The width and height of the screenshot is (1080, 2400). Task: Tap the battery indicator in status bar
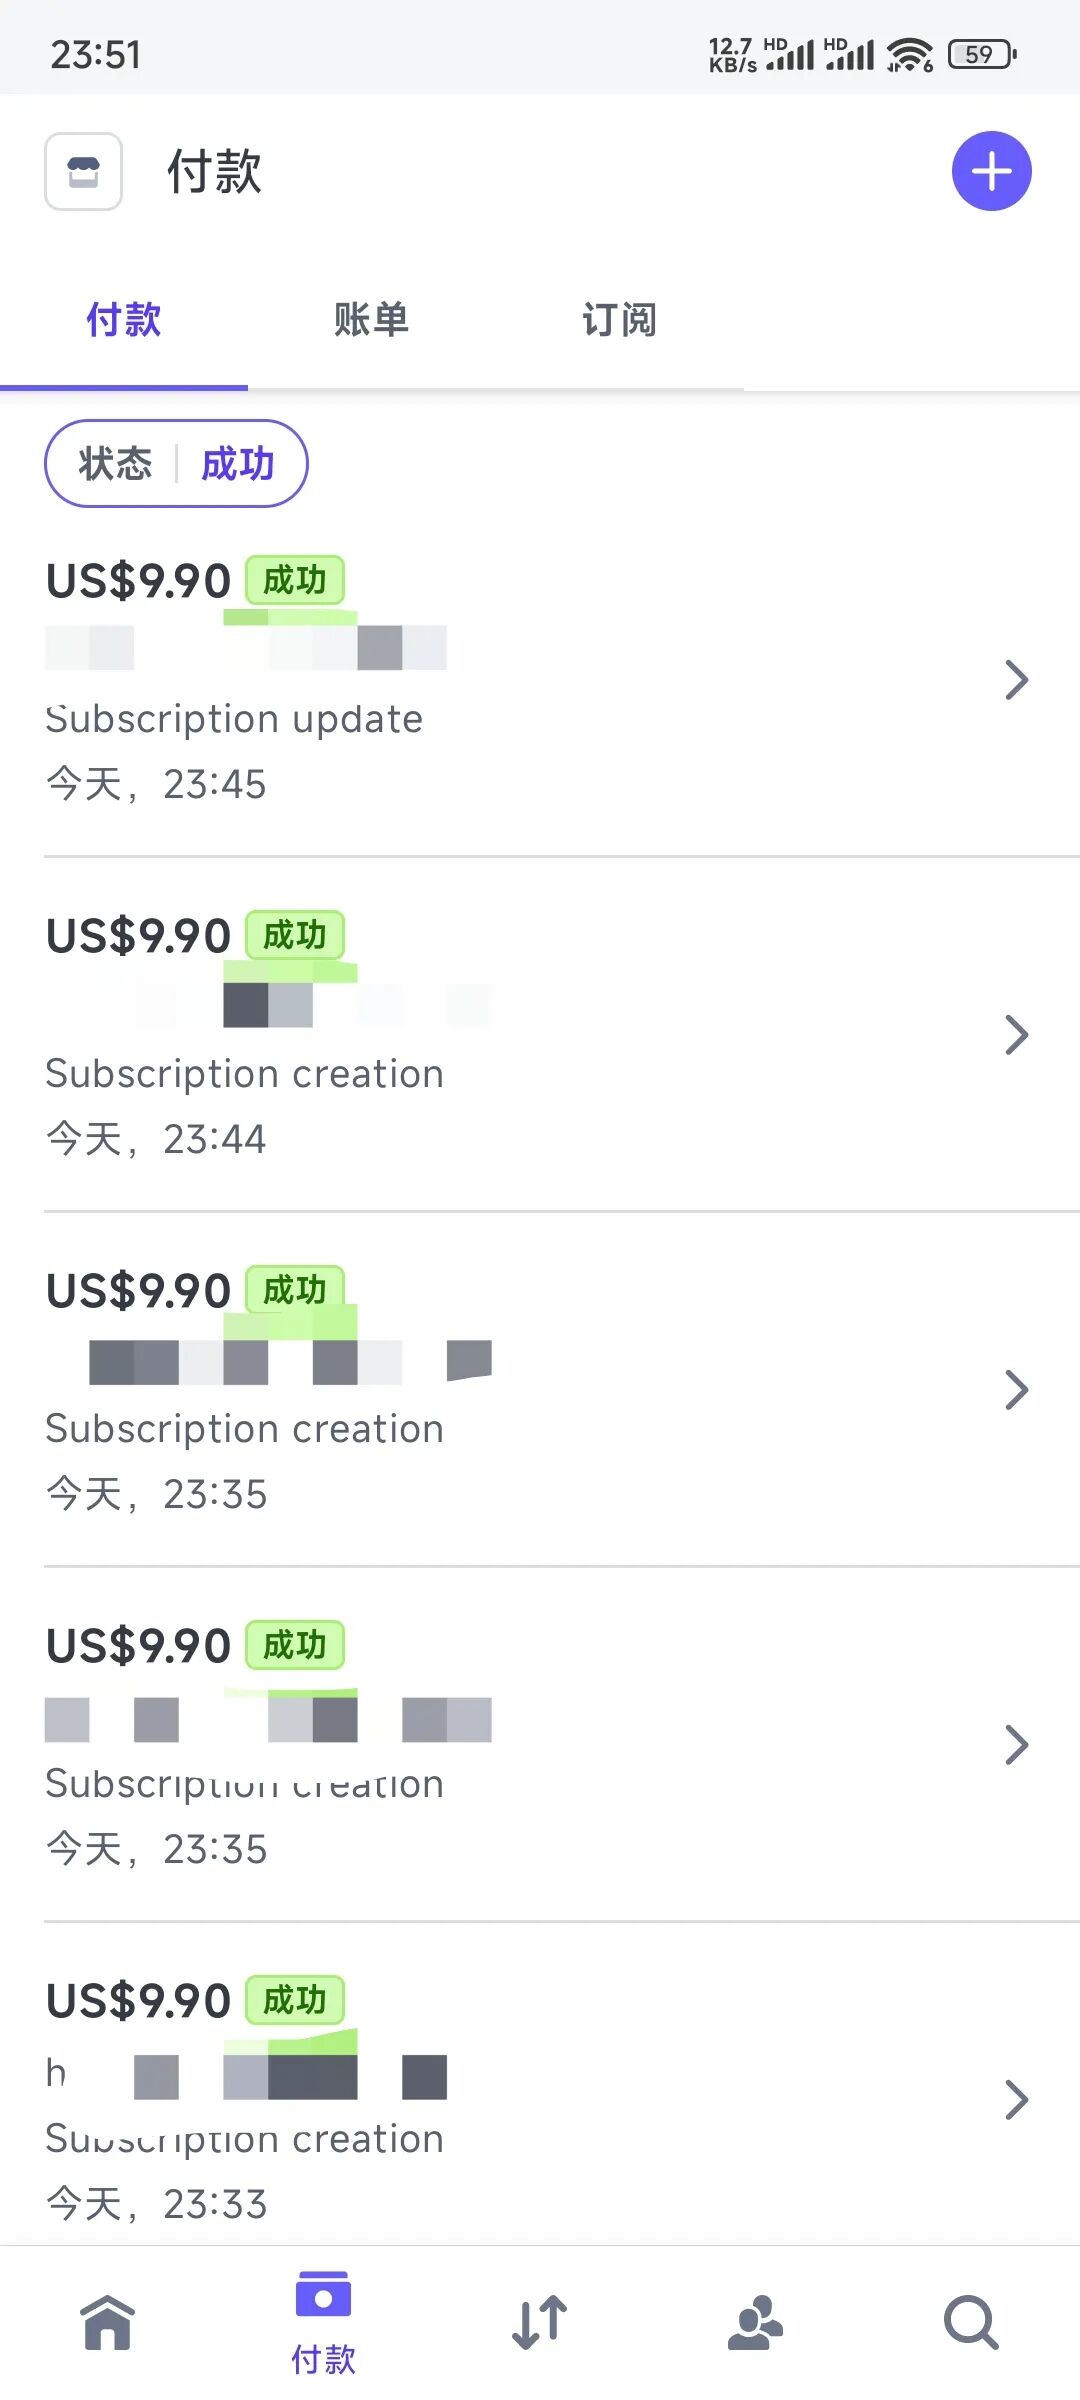pyautogui.click(x=982, y=54)
